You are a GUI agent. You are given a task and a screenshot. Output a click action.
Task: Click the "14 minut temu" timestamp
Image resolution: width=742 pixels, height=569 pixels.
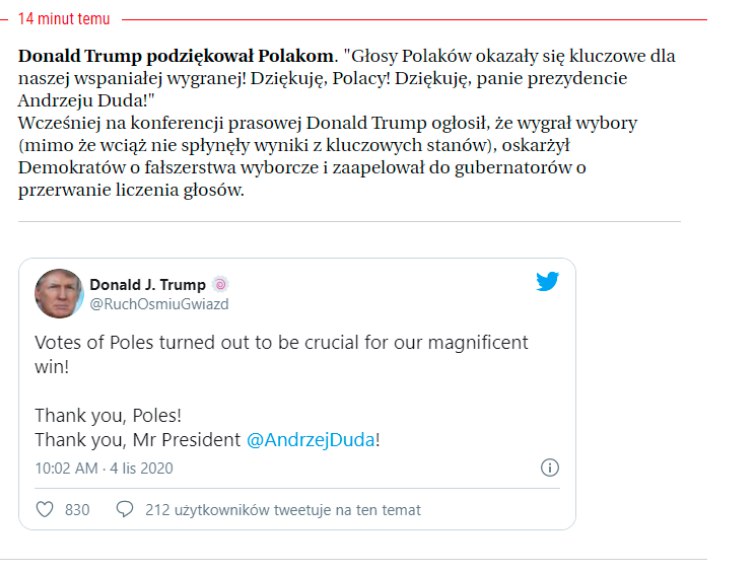pos(64,19)
